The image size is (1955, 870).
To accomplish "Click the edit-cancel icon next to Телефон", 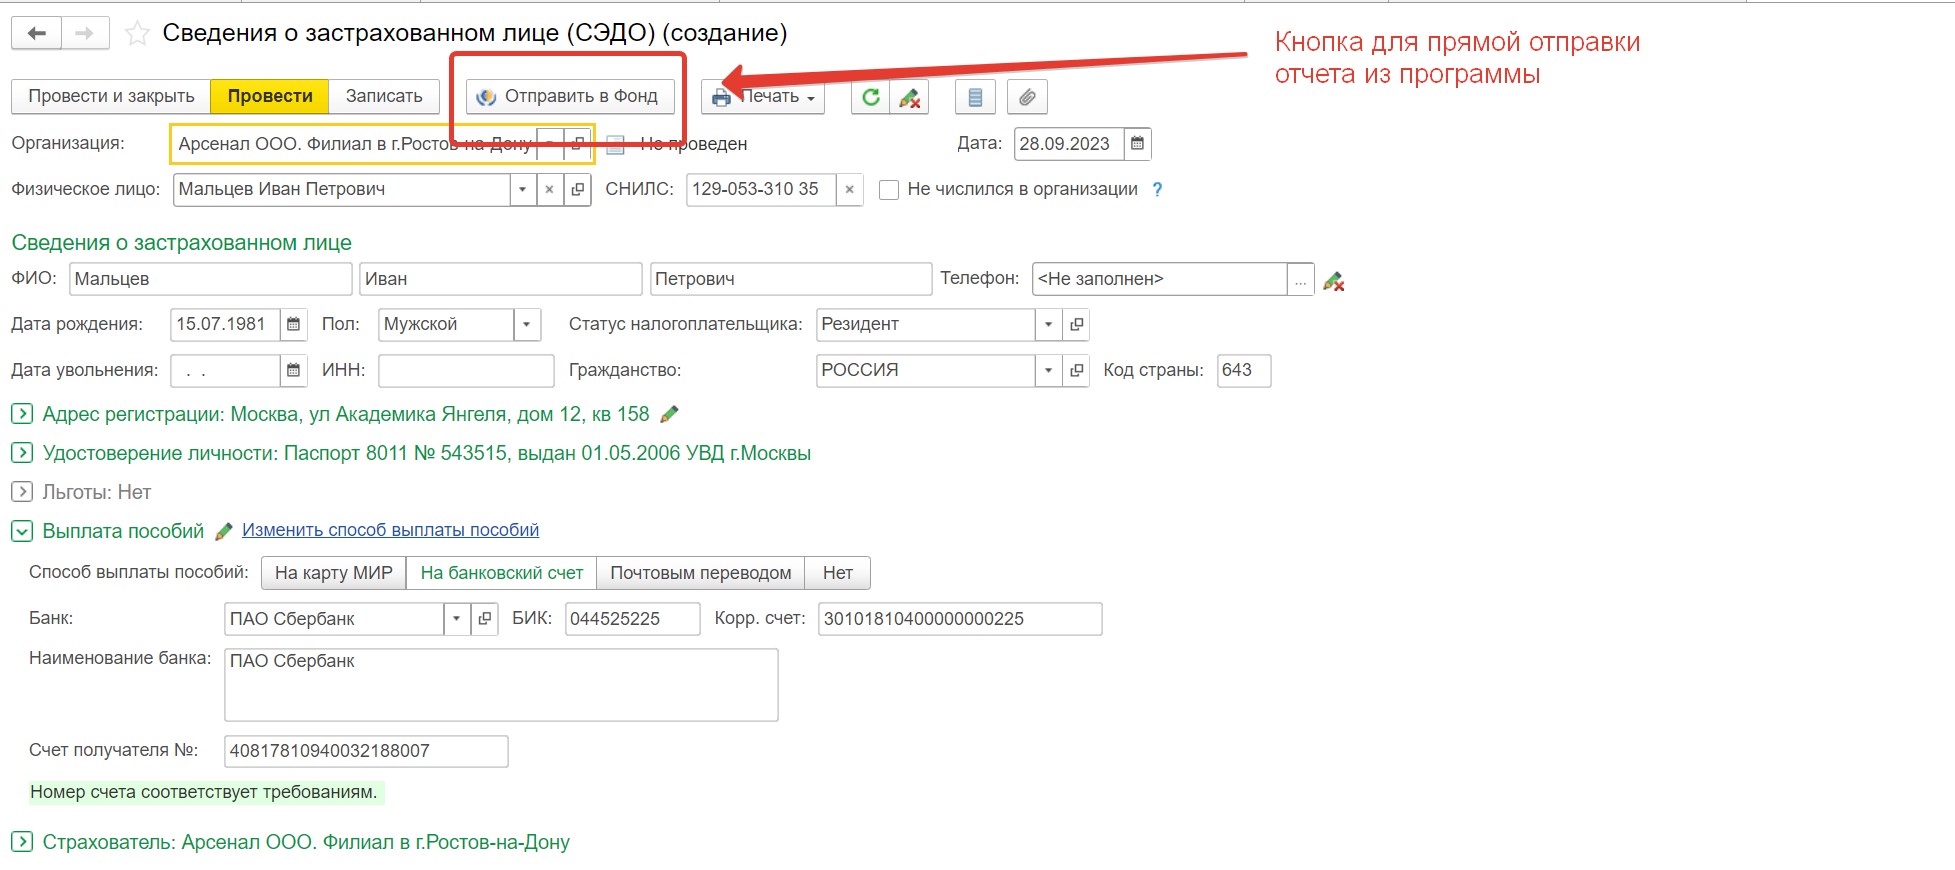I will pyautogui.click(x=1333, y=282).
